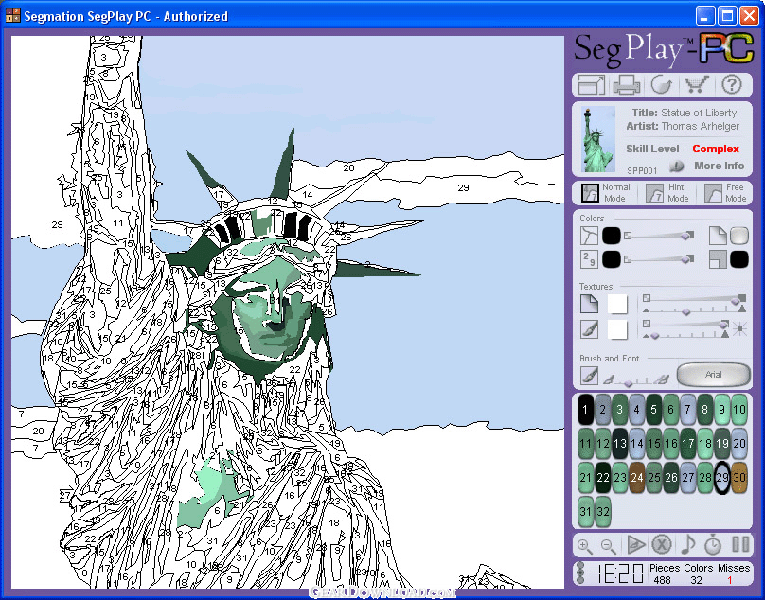Click the page background icon under Colors
This screenshot has height=600, width=765.
pyautogui.click(x=717, y=236)
